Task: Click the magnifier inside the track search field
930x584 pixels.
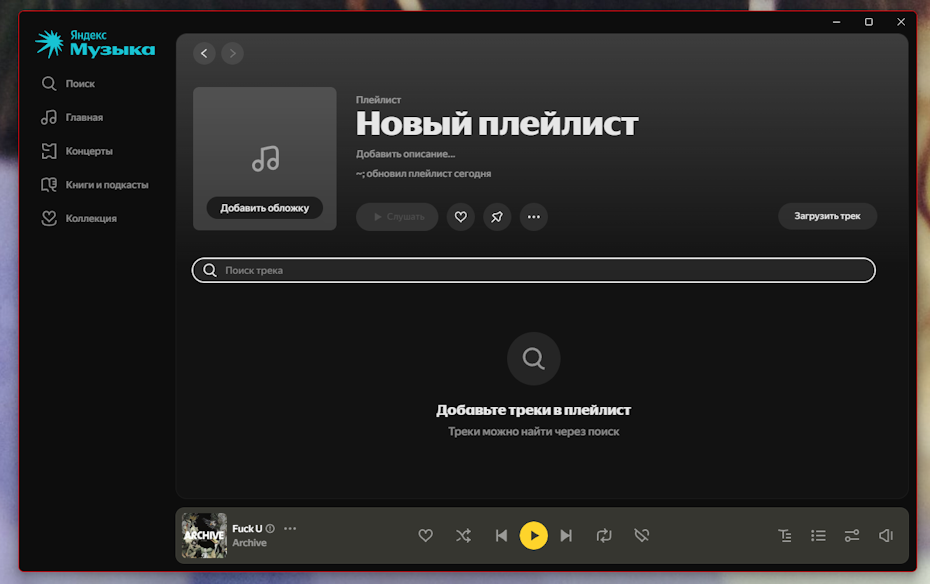Action: point(210,270)
